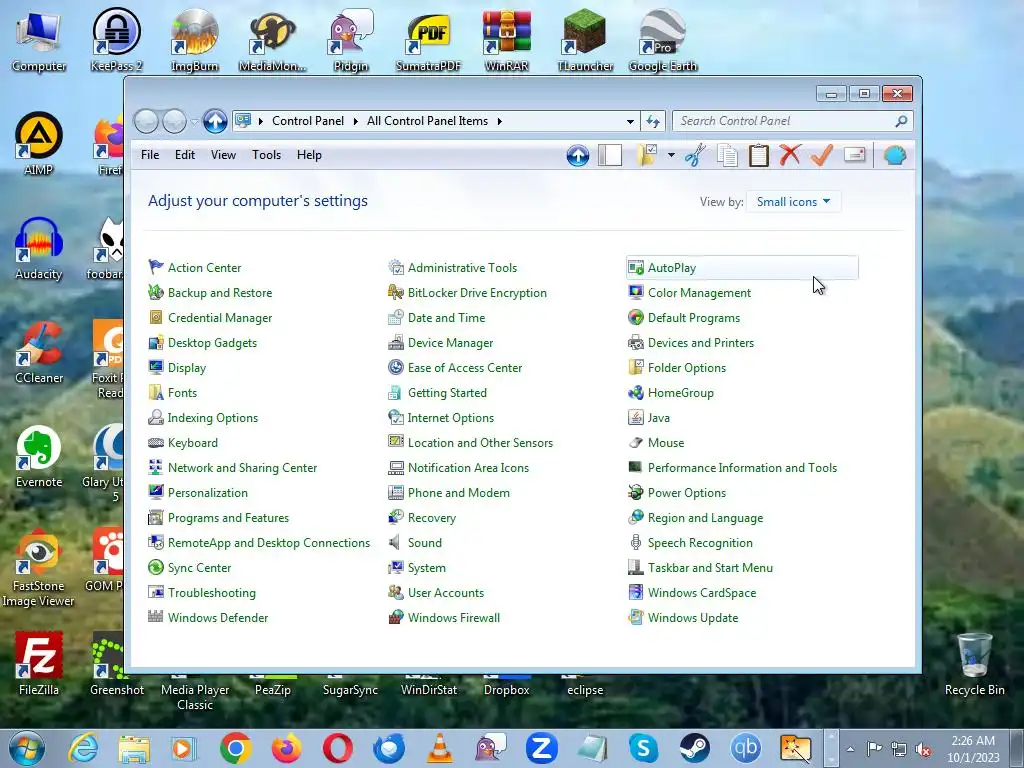Viewport: 1024px width, 768px height.
Task: Click the Opera taskbar icon
Action: 338,748
